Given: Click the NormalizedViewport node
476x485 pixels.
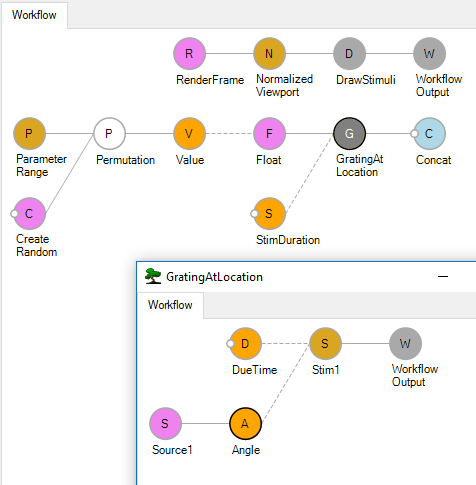Looking at the screenshot, I should click(269, 54).
